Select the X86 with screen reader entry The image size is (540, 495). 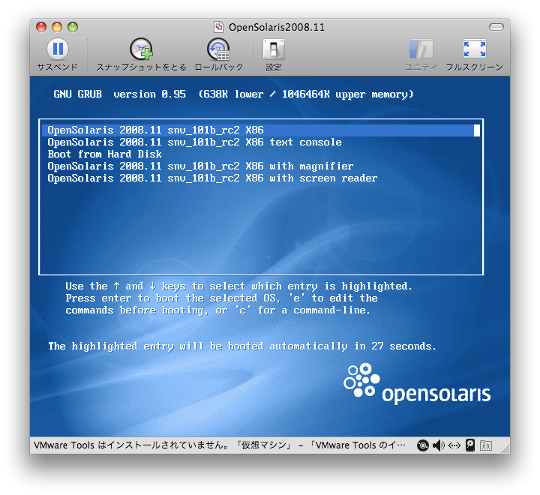[212, 178]
